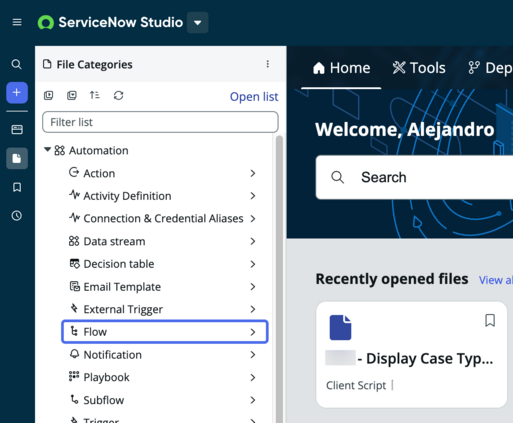Viewport: 513px width, 423px height.
Task: Expand the External Trigger chevron
Action: 253,309
